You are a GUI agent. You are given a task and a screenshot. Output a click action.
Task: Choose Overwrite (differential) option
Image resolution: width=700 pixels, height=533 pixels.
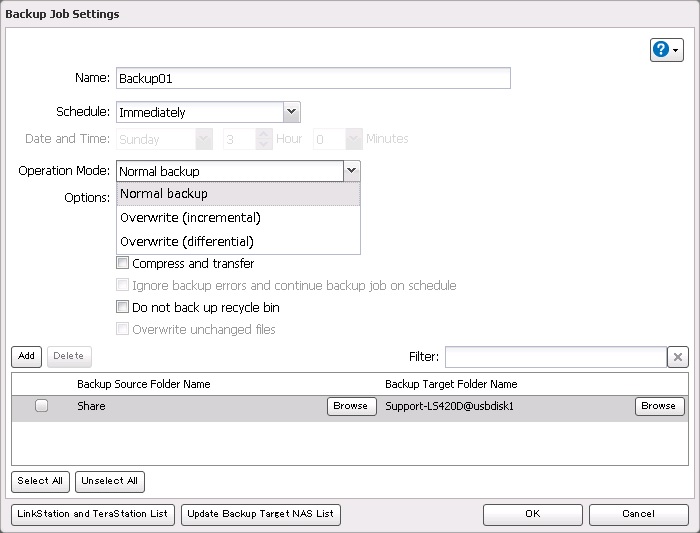pos(238,242)
